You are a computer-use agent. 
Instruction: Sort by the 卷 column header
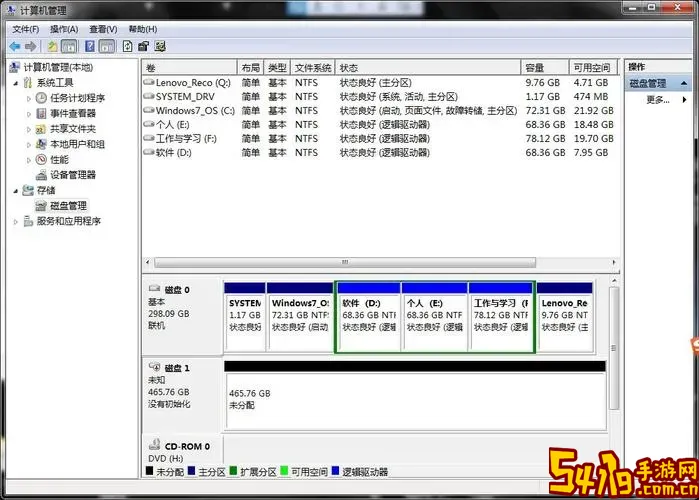pyautogui.click(x=189, y=68)
